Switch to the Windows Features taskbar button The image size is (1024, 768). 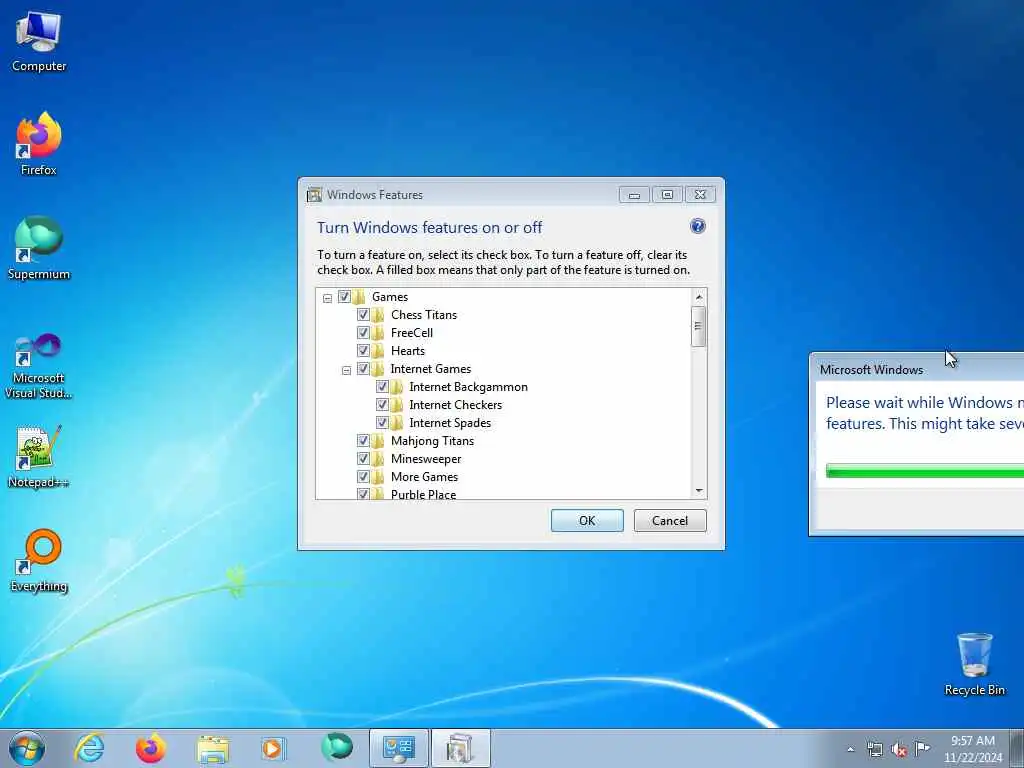coord(460,748)
